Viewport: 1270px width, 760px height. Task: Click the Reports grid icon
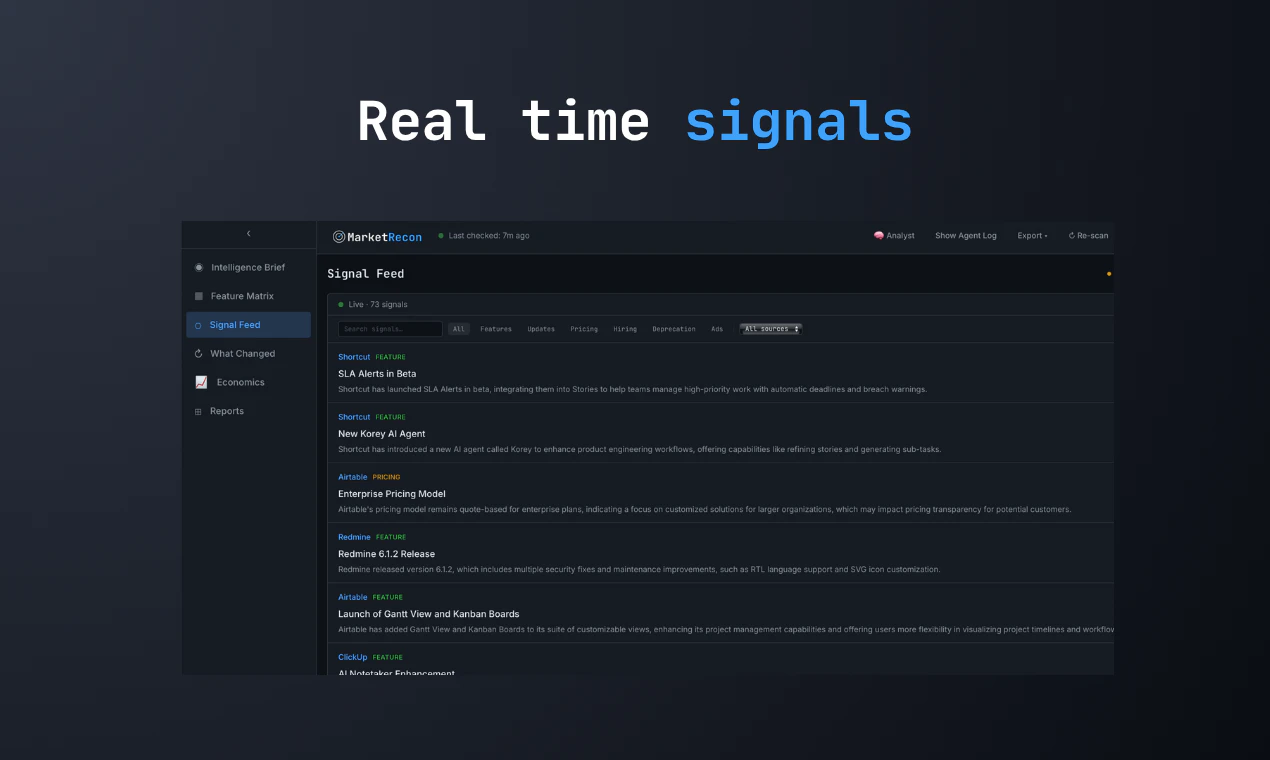(198, 411)
